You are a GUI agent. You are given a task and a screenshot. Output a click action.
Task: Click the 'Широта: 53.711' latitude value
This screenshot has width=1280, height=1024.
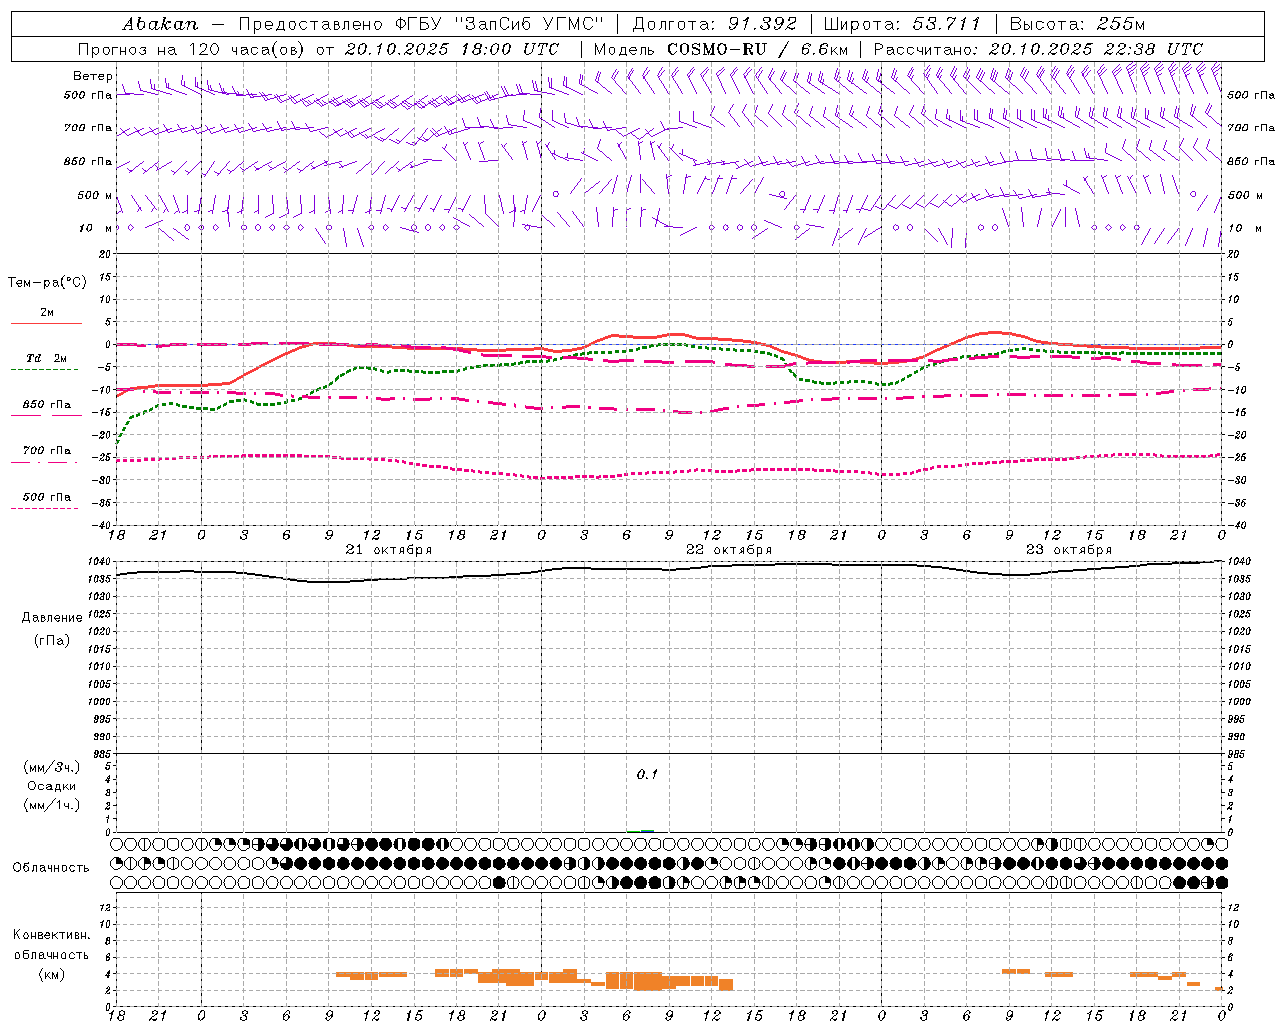[x=902, y=24]
